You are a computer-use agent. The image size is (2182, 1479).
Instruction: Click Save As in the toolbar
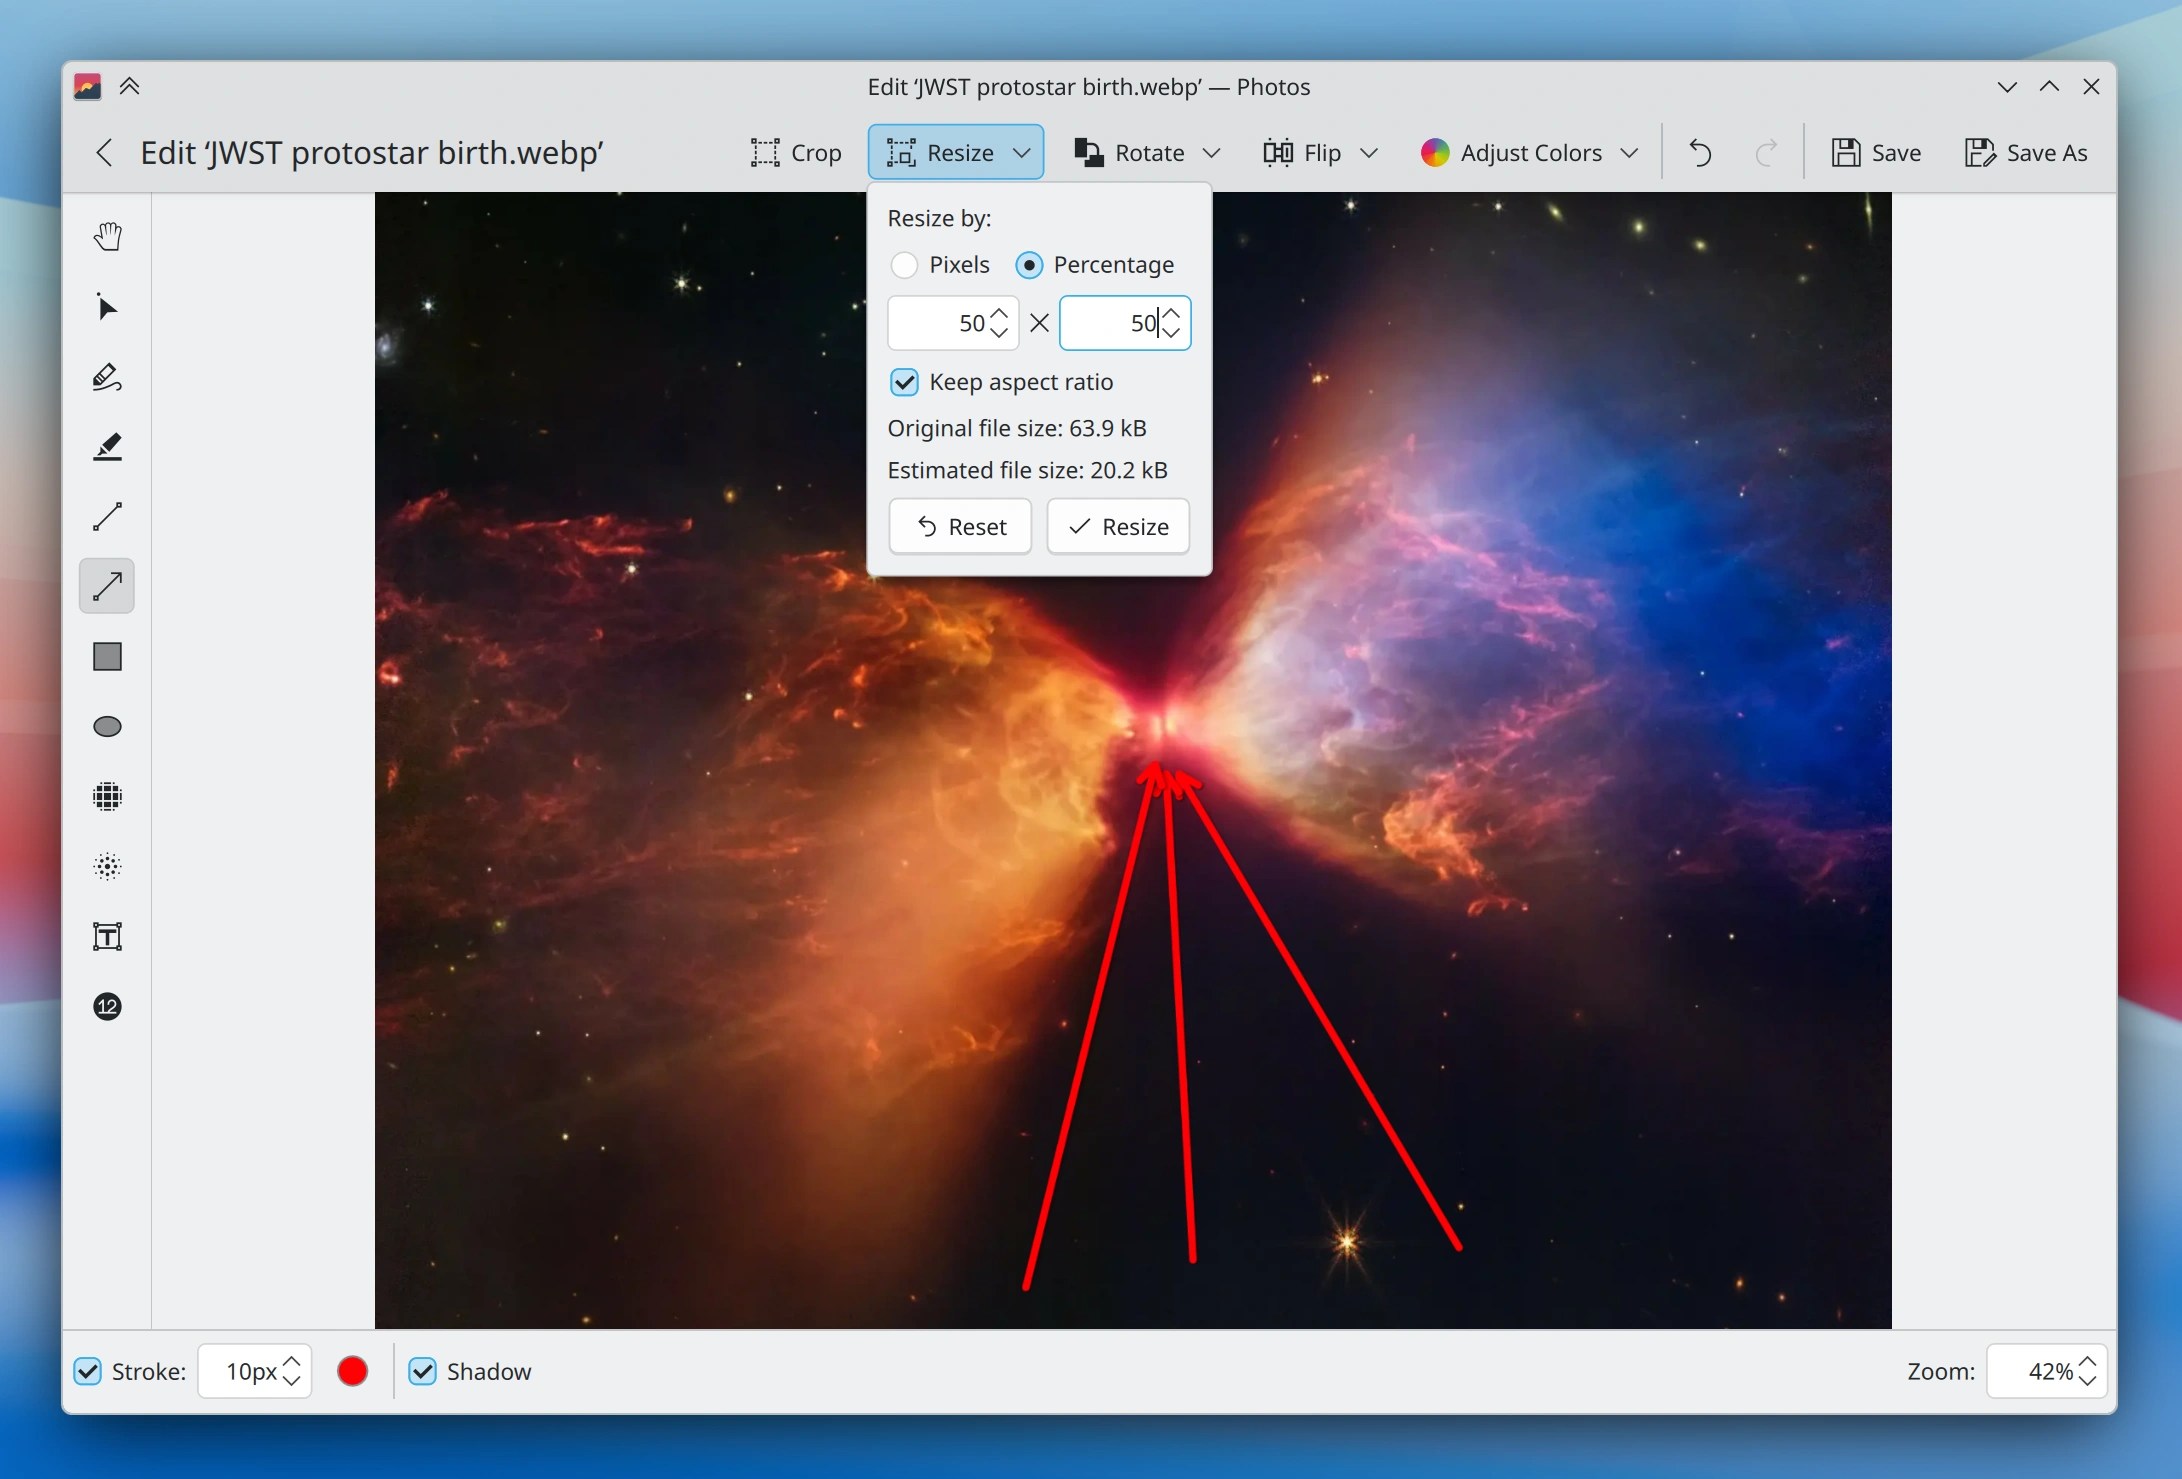click(2026, 153)
